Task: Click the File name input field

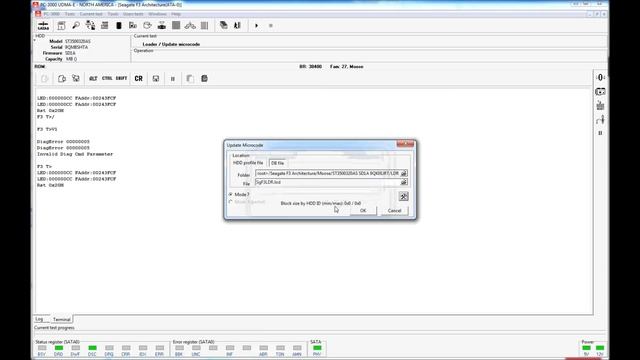Action: coord(328,182)
